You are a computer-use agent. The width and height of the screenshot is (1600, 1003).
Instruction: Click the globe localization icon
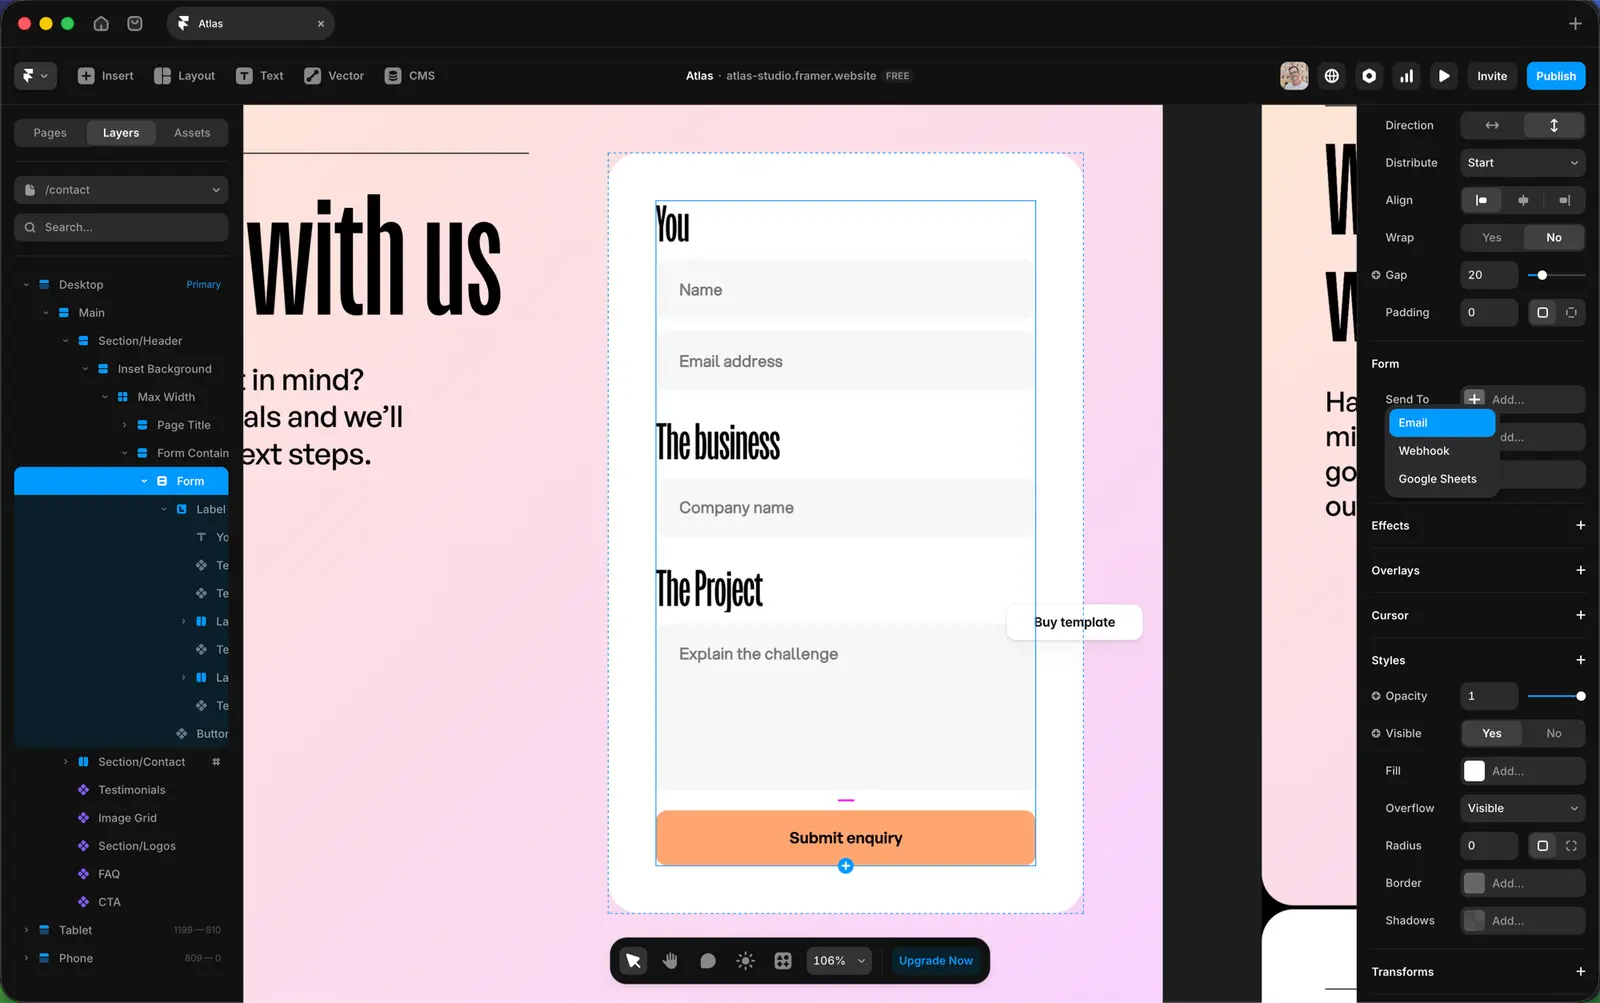[x=1332, y=76]
